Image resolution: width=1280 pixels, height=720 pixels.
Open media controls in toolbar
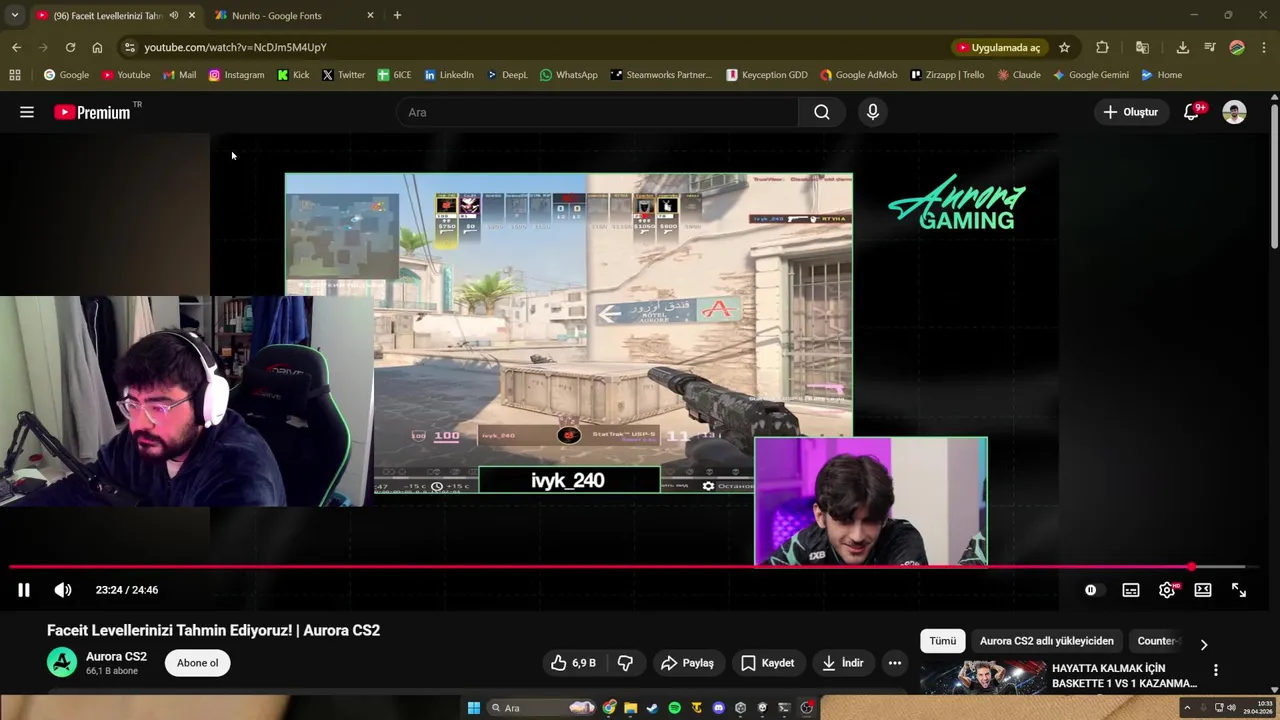(x=1209, y=47)
